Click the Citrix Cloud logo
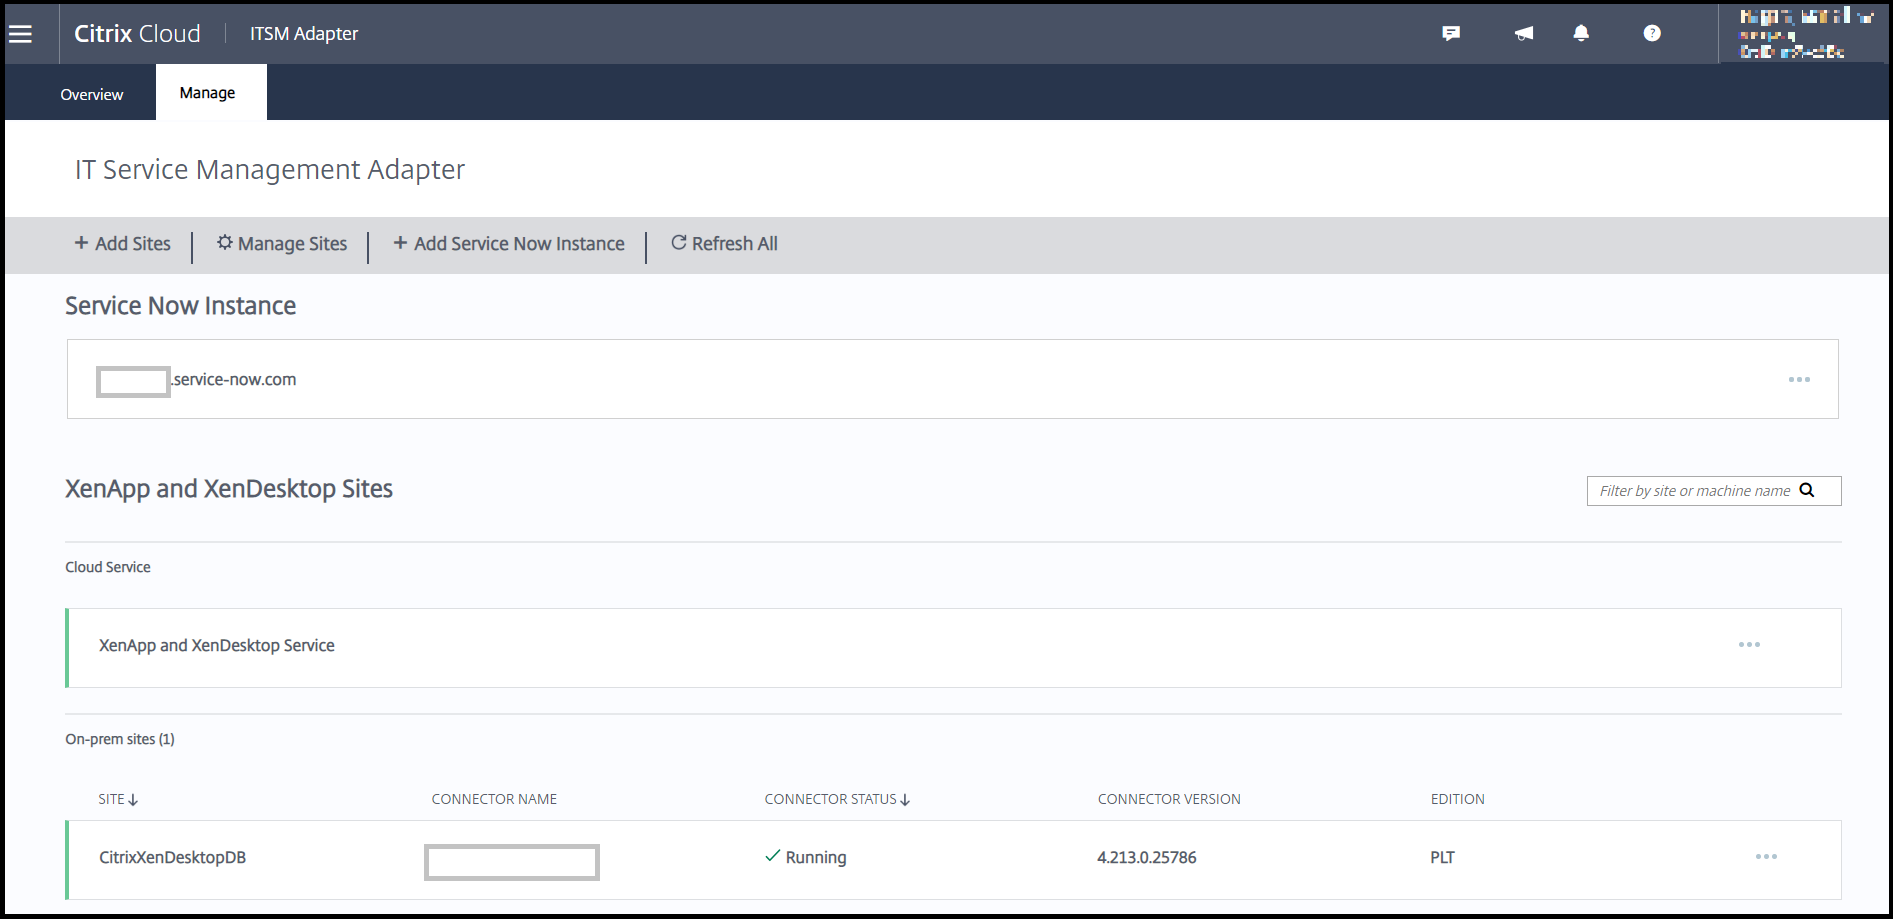The image size is (1893, 919). [x=137, y=34]
